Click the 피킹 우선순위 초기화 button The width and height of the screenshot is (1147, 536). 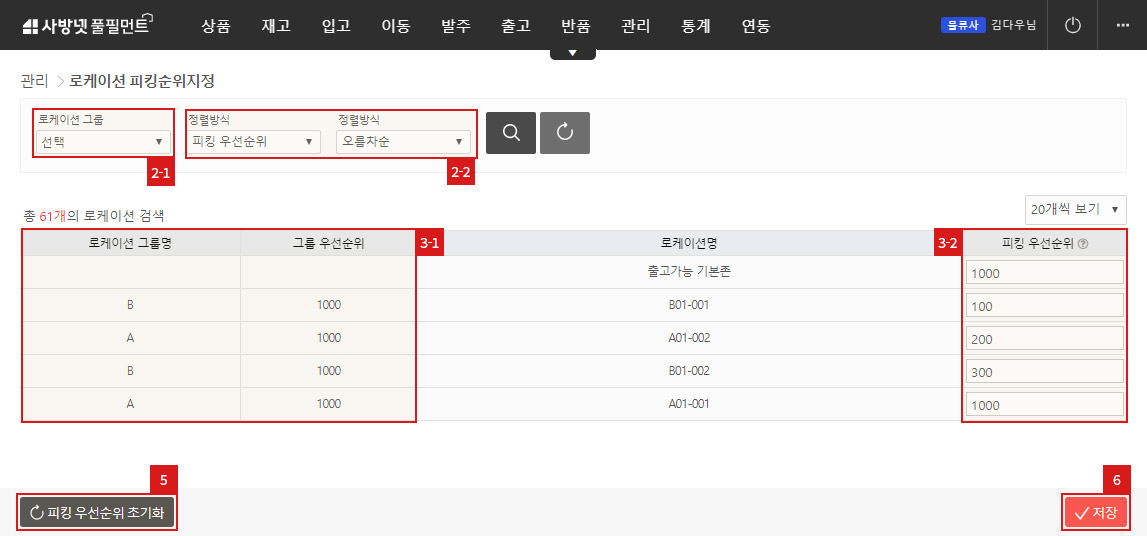pyautogui.click(x=97, y=513)
